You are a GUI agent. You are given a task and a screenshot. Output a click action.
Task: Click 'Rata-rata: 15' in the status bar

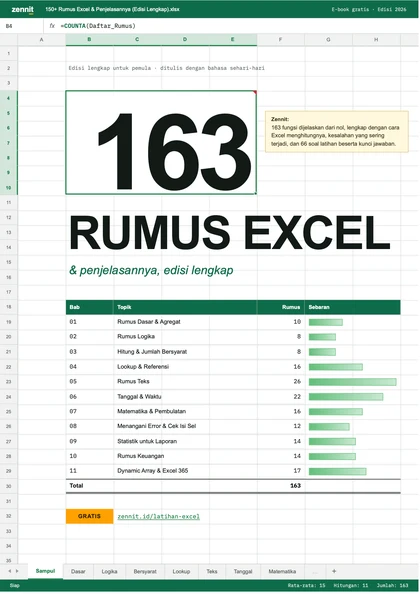306,586
